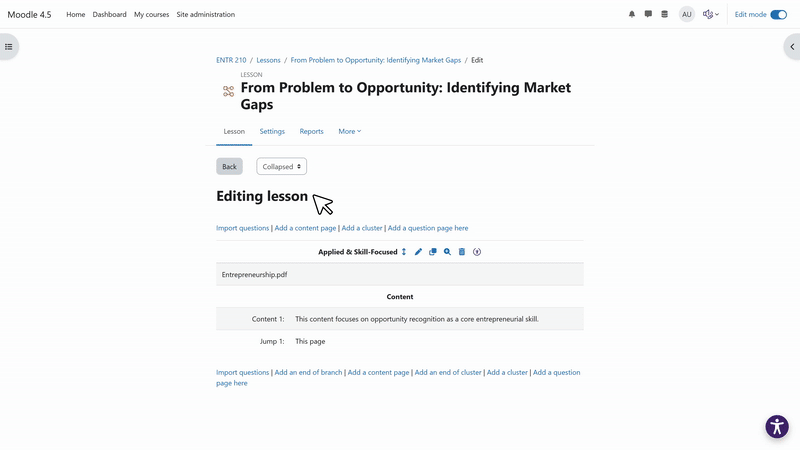Switch to the Settings tab

pos(272,131)
